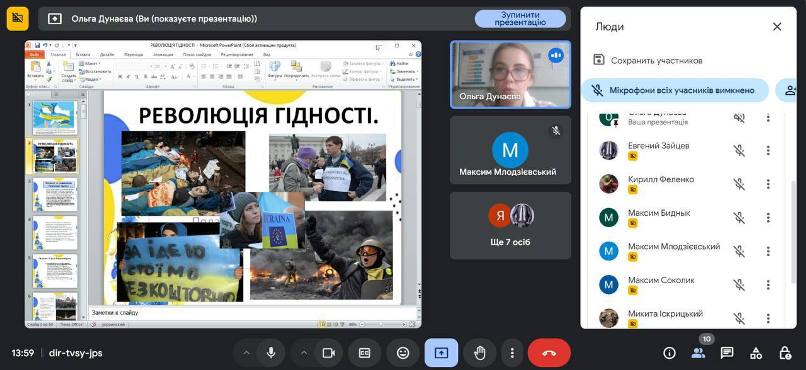The height and width of the screenshot is (370, 806).
Task: Click participant name Евгений Зайцев
Action: 658,146
